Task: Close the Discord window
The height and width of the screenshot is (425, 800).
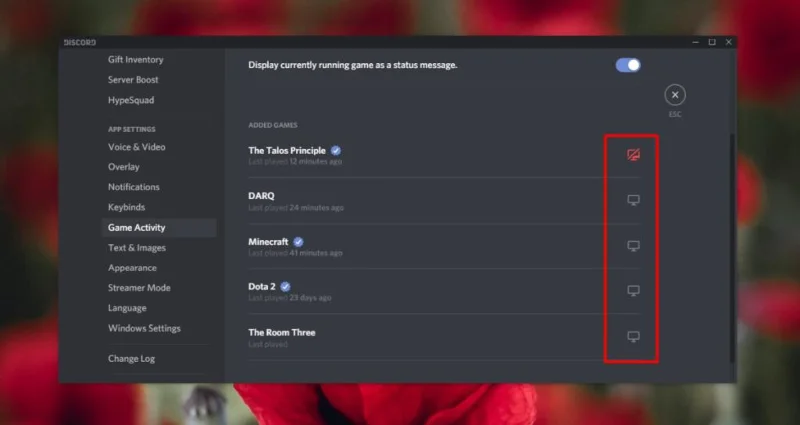Action: (729, 42)
